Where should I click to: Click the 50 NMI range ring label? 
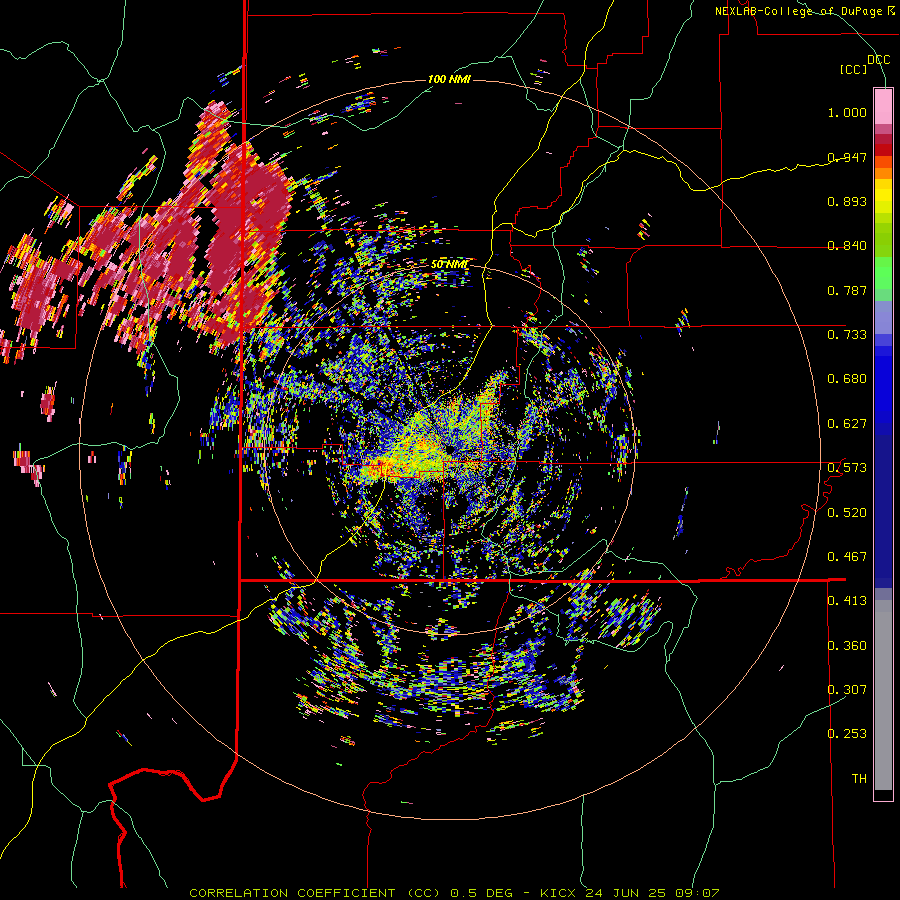[449, 264]
